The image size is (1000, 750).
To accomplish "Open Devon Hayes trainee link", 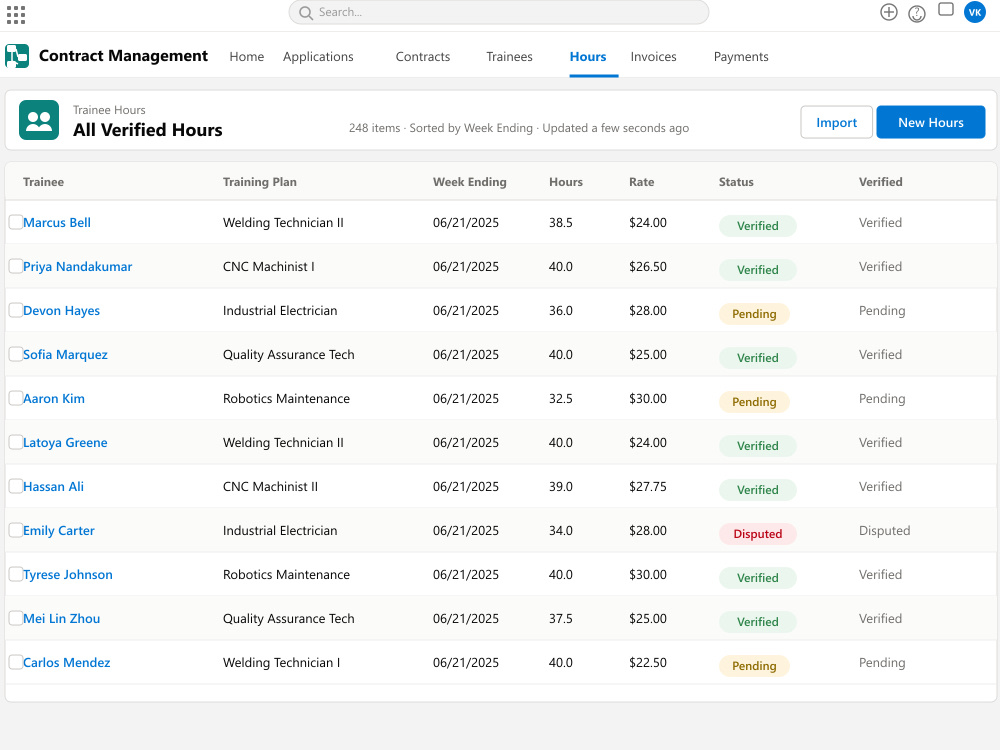I will point(61,311).
